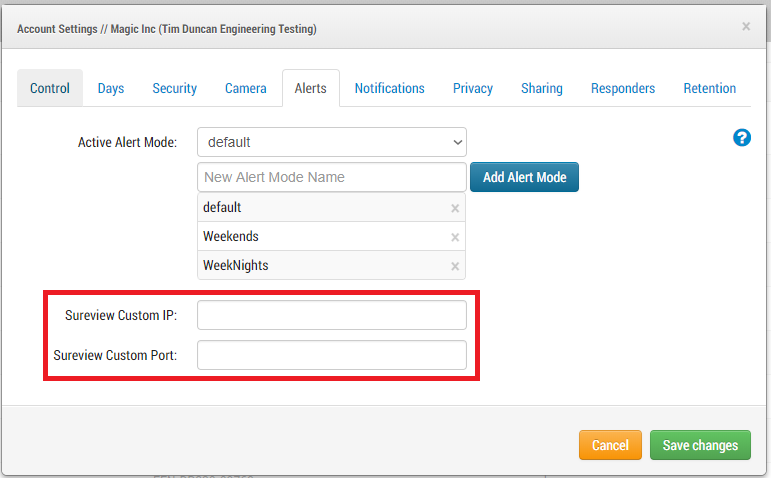Select the Camera tab
The width and height of the screenshot is (771, 478).
pyautogui.click(x=246, y=88)
